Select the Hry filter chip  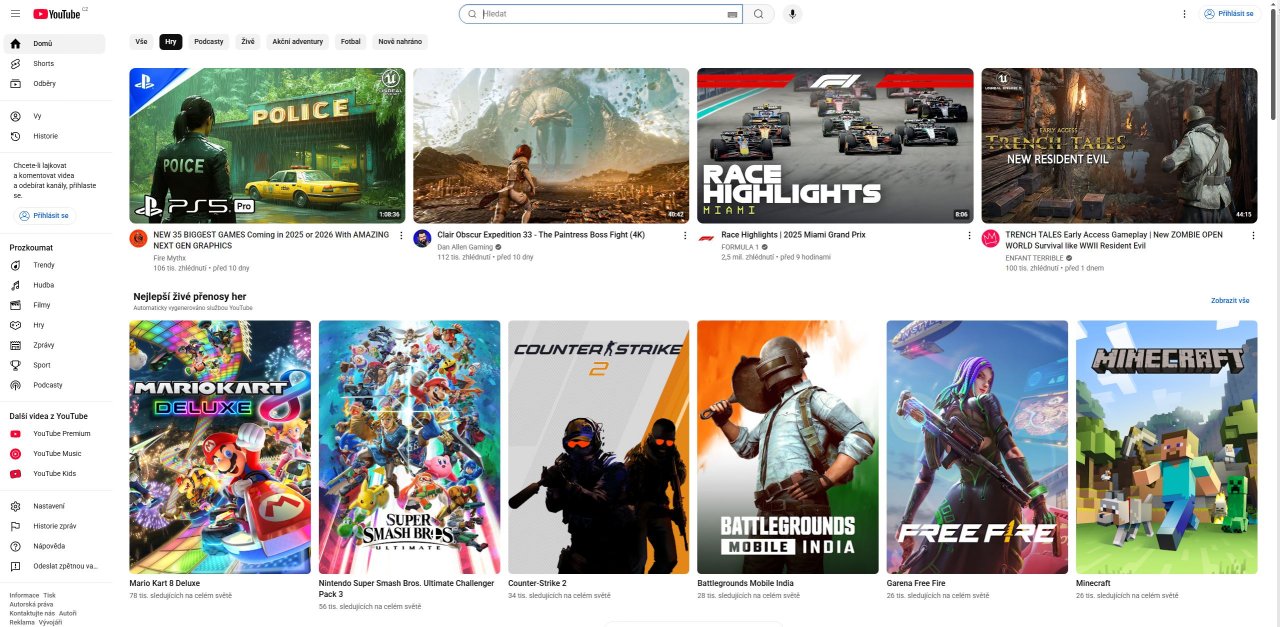tap(170, 42)
